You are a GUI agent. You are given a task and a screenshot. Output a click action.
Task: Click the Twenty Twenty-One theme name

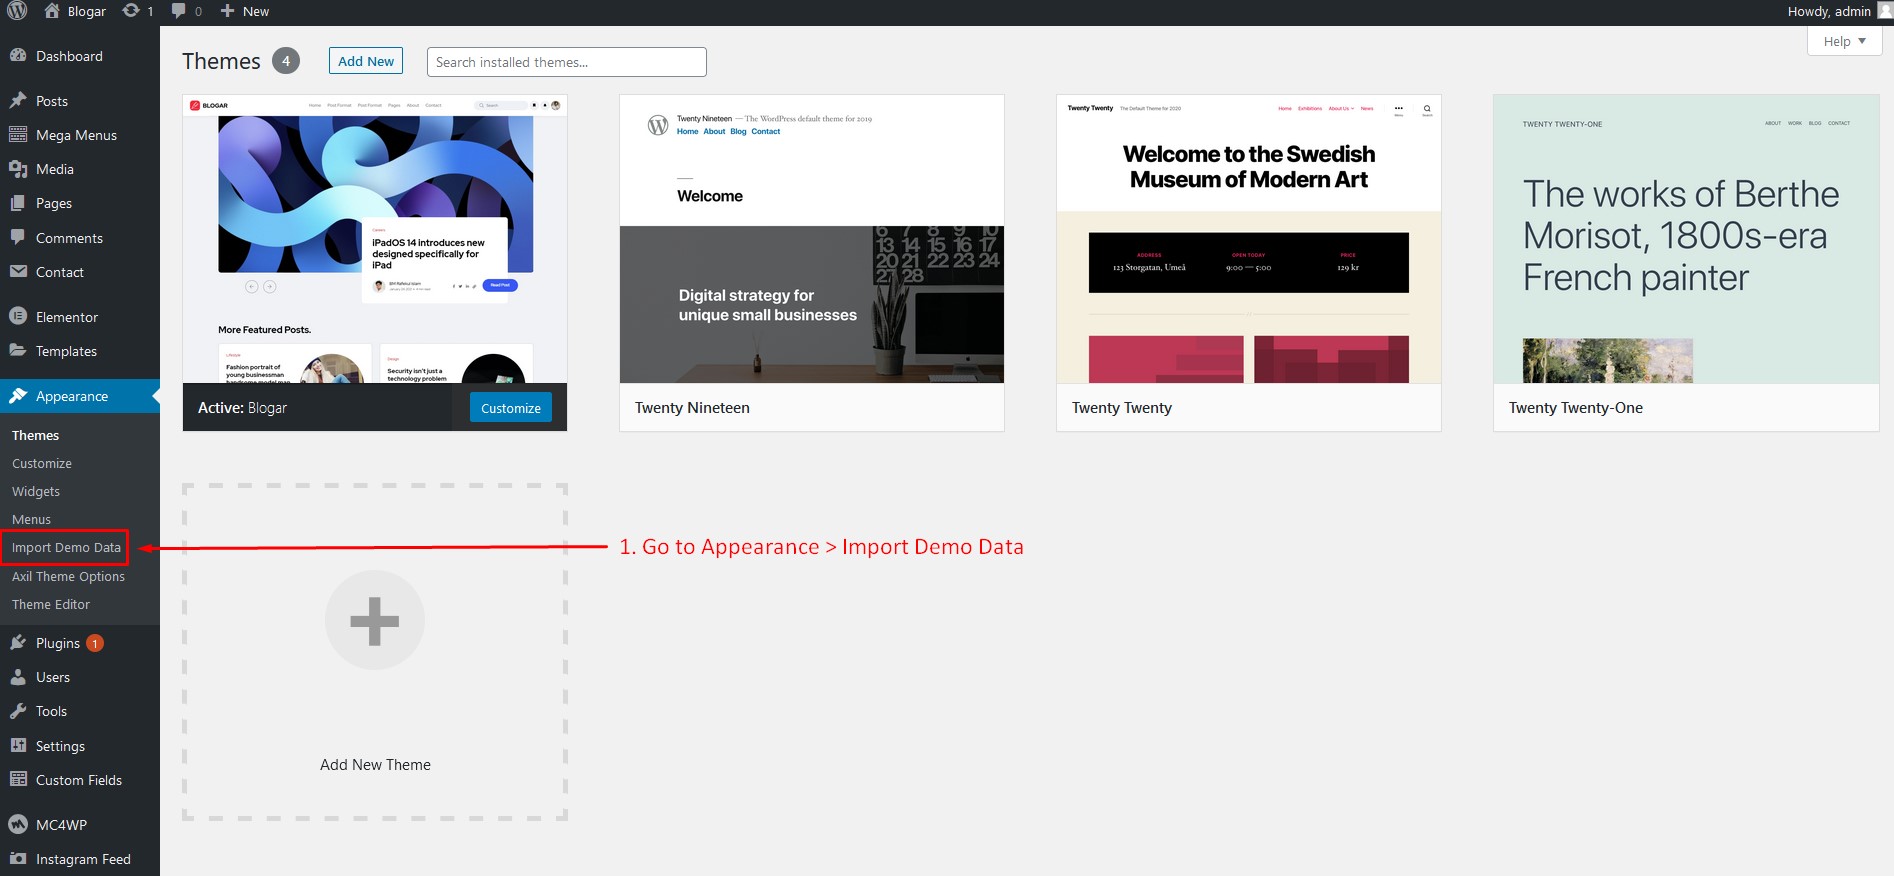(1576, 407)
